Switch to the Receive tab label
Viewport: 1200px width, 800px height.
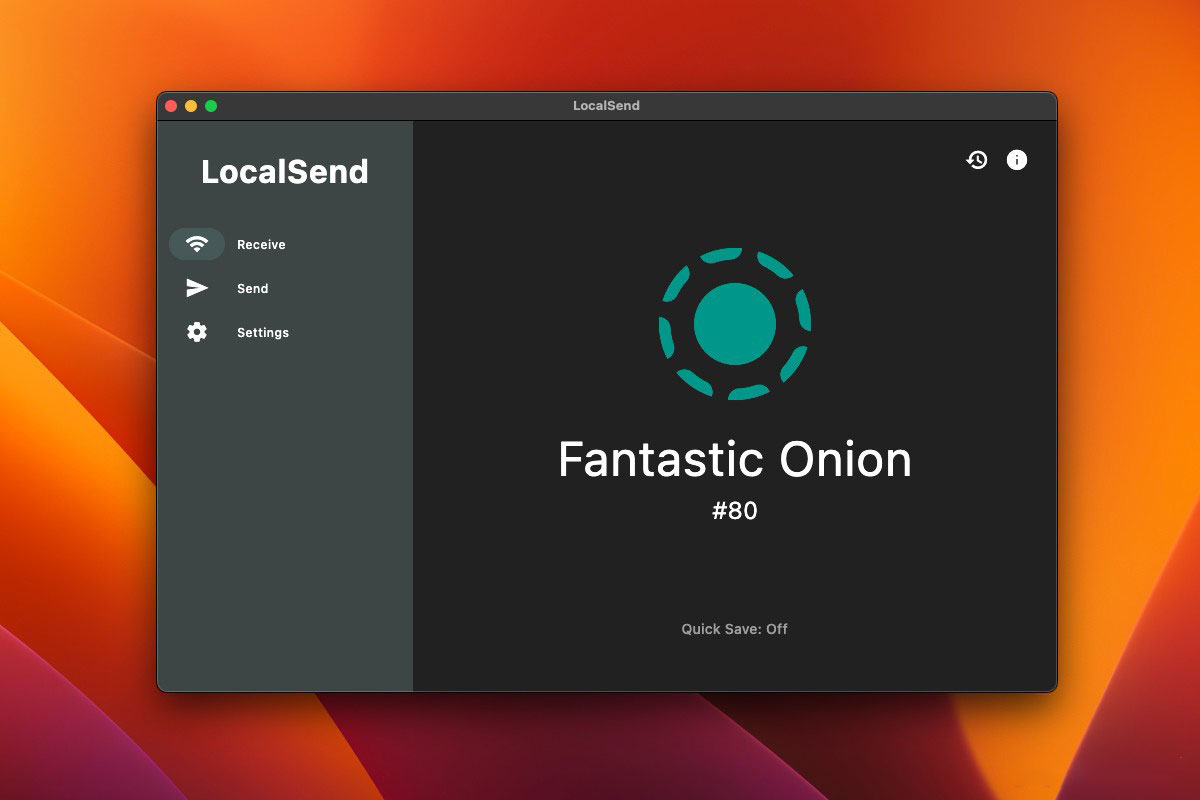click(261, 245)
